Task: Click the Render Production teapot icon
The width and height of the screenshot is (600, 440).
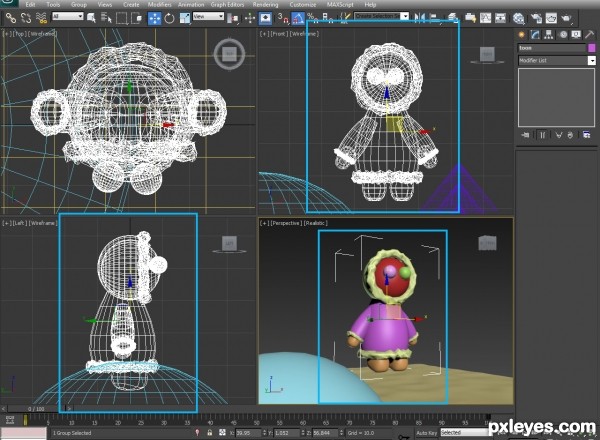Action: coord(567,18)
